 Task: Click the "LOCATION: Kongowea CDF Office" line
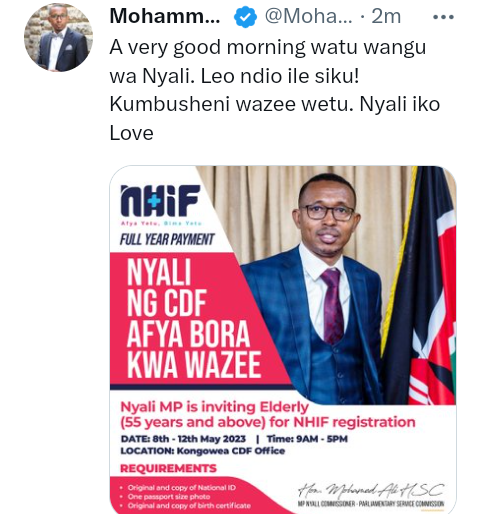click(x=203, y=451)
